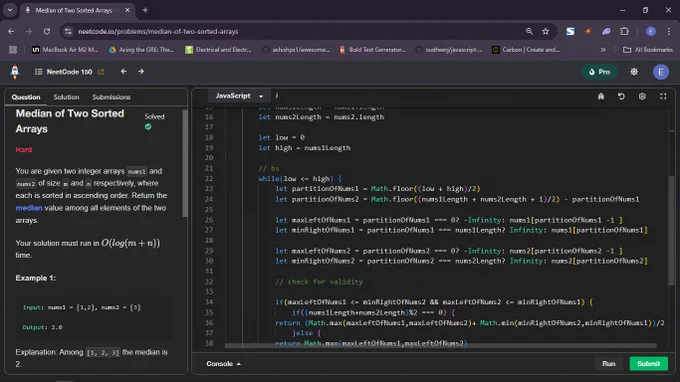
Task: Open a new browser tab
Action: pos(145,10)
